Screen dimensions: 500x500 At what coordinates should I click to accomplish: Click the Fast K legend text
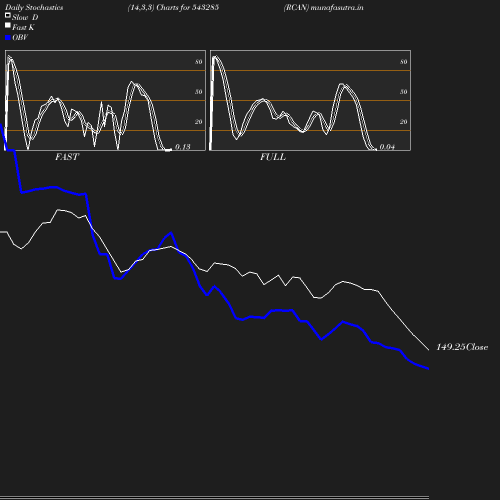(23, 28)
